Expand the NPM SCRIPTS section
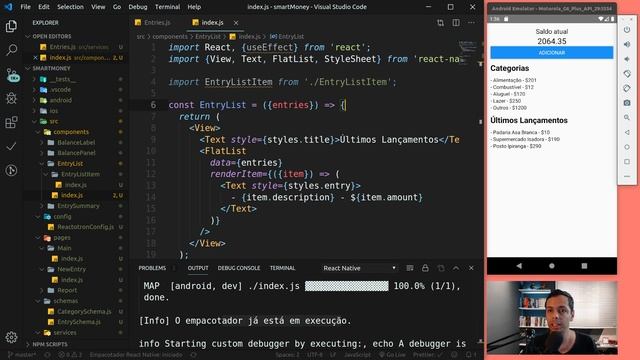Viewport: 640px width, 360px height. coord(50,344)
